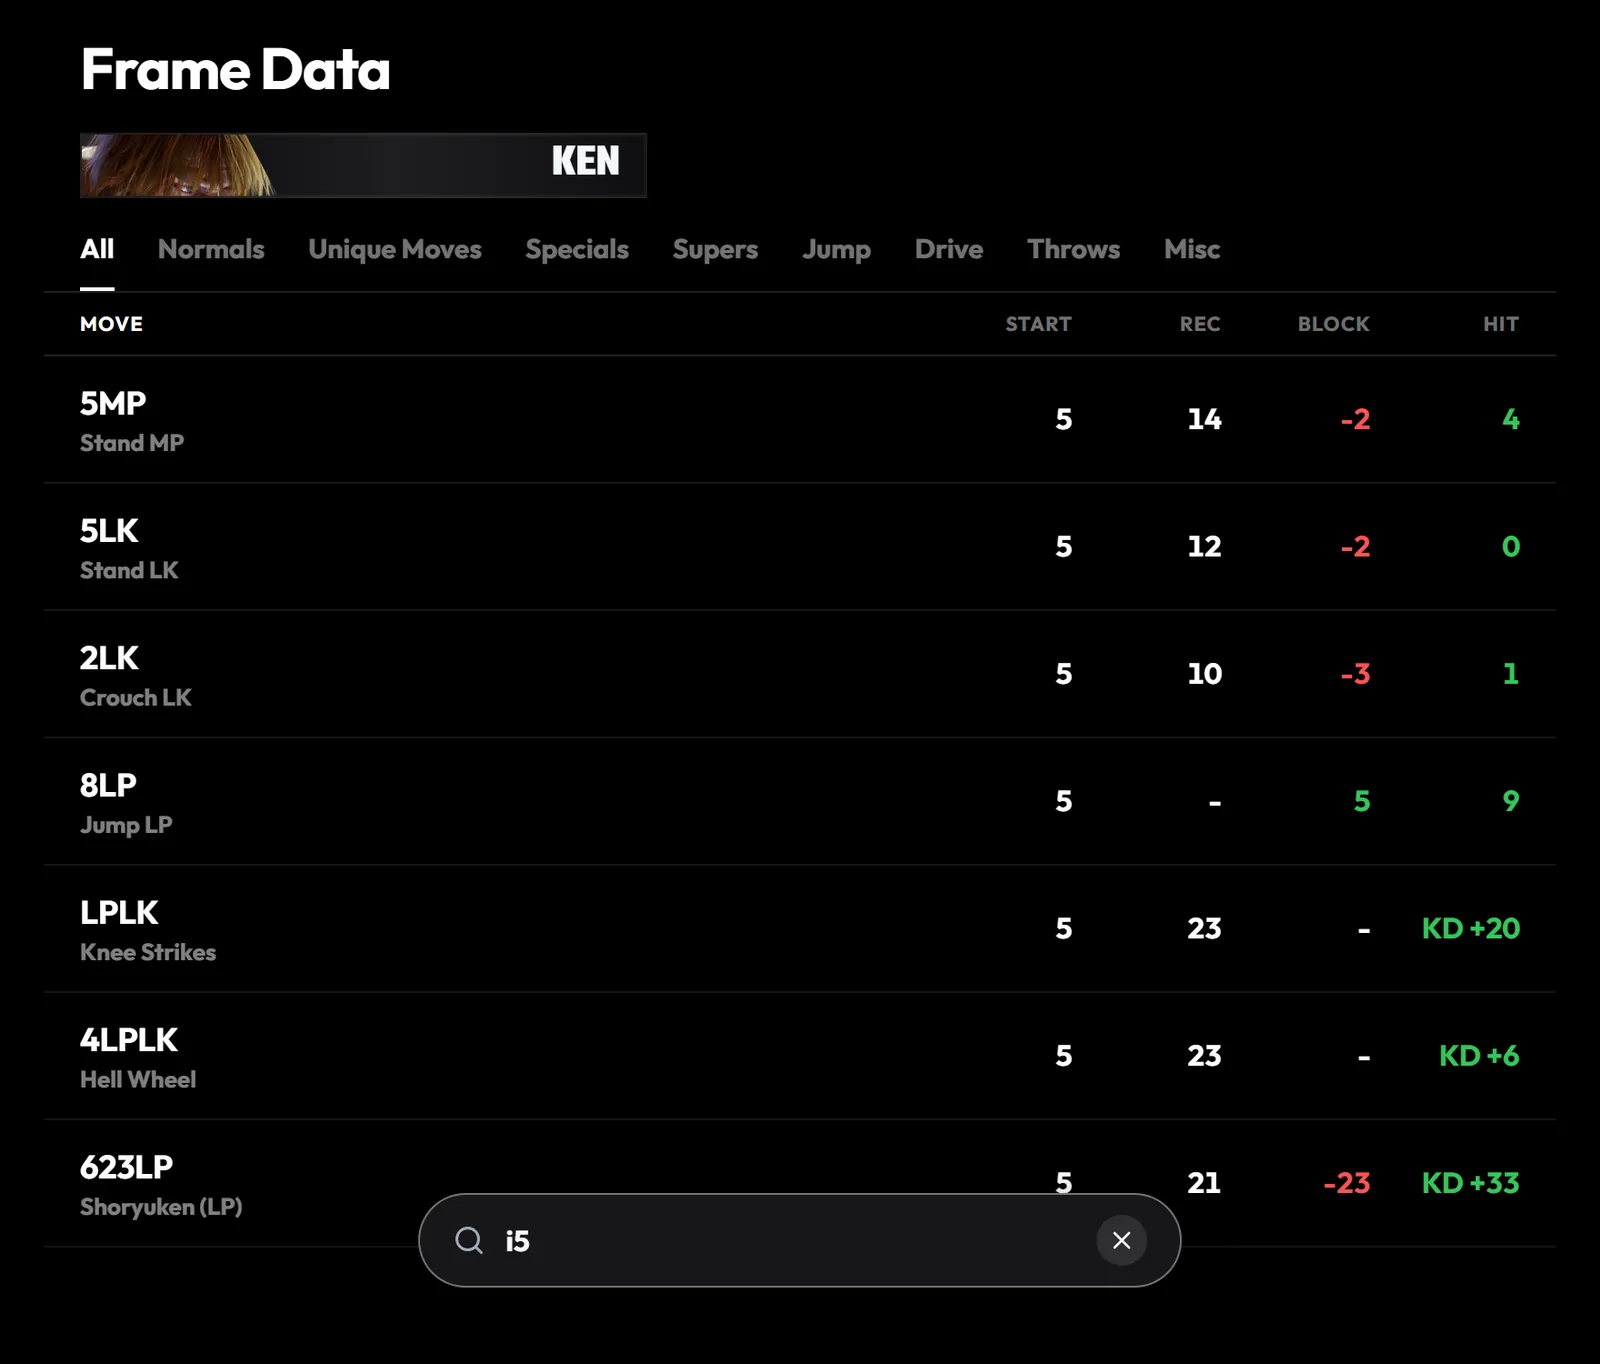The height and width of the screenshot is (1364, 1600).
Task: Open the Misc tab
Action: tap(1192, 249)
